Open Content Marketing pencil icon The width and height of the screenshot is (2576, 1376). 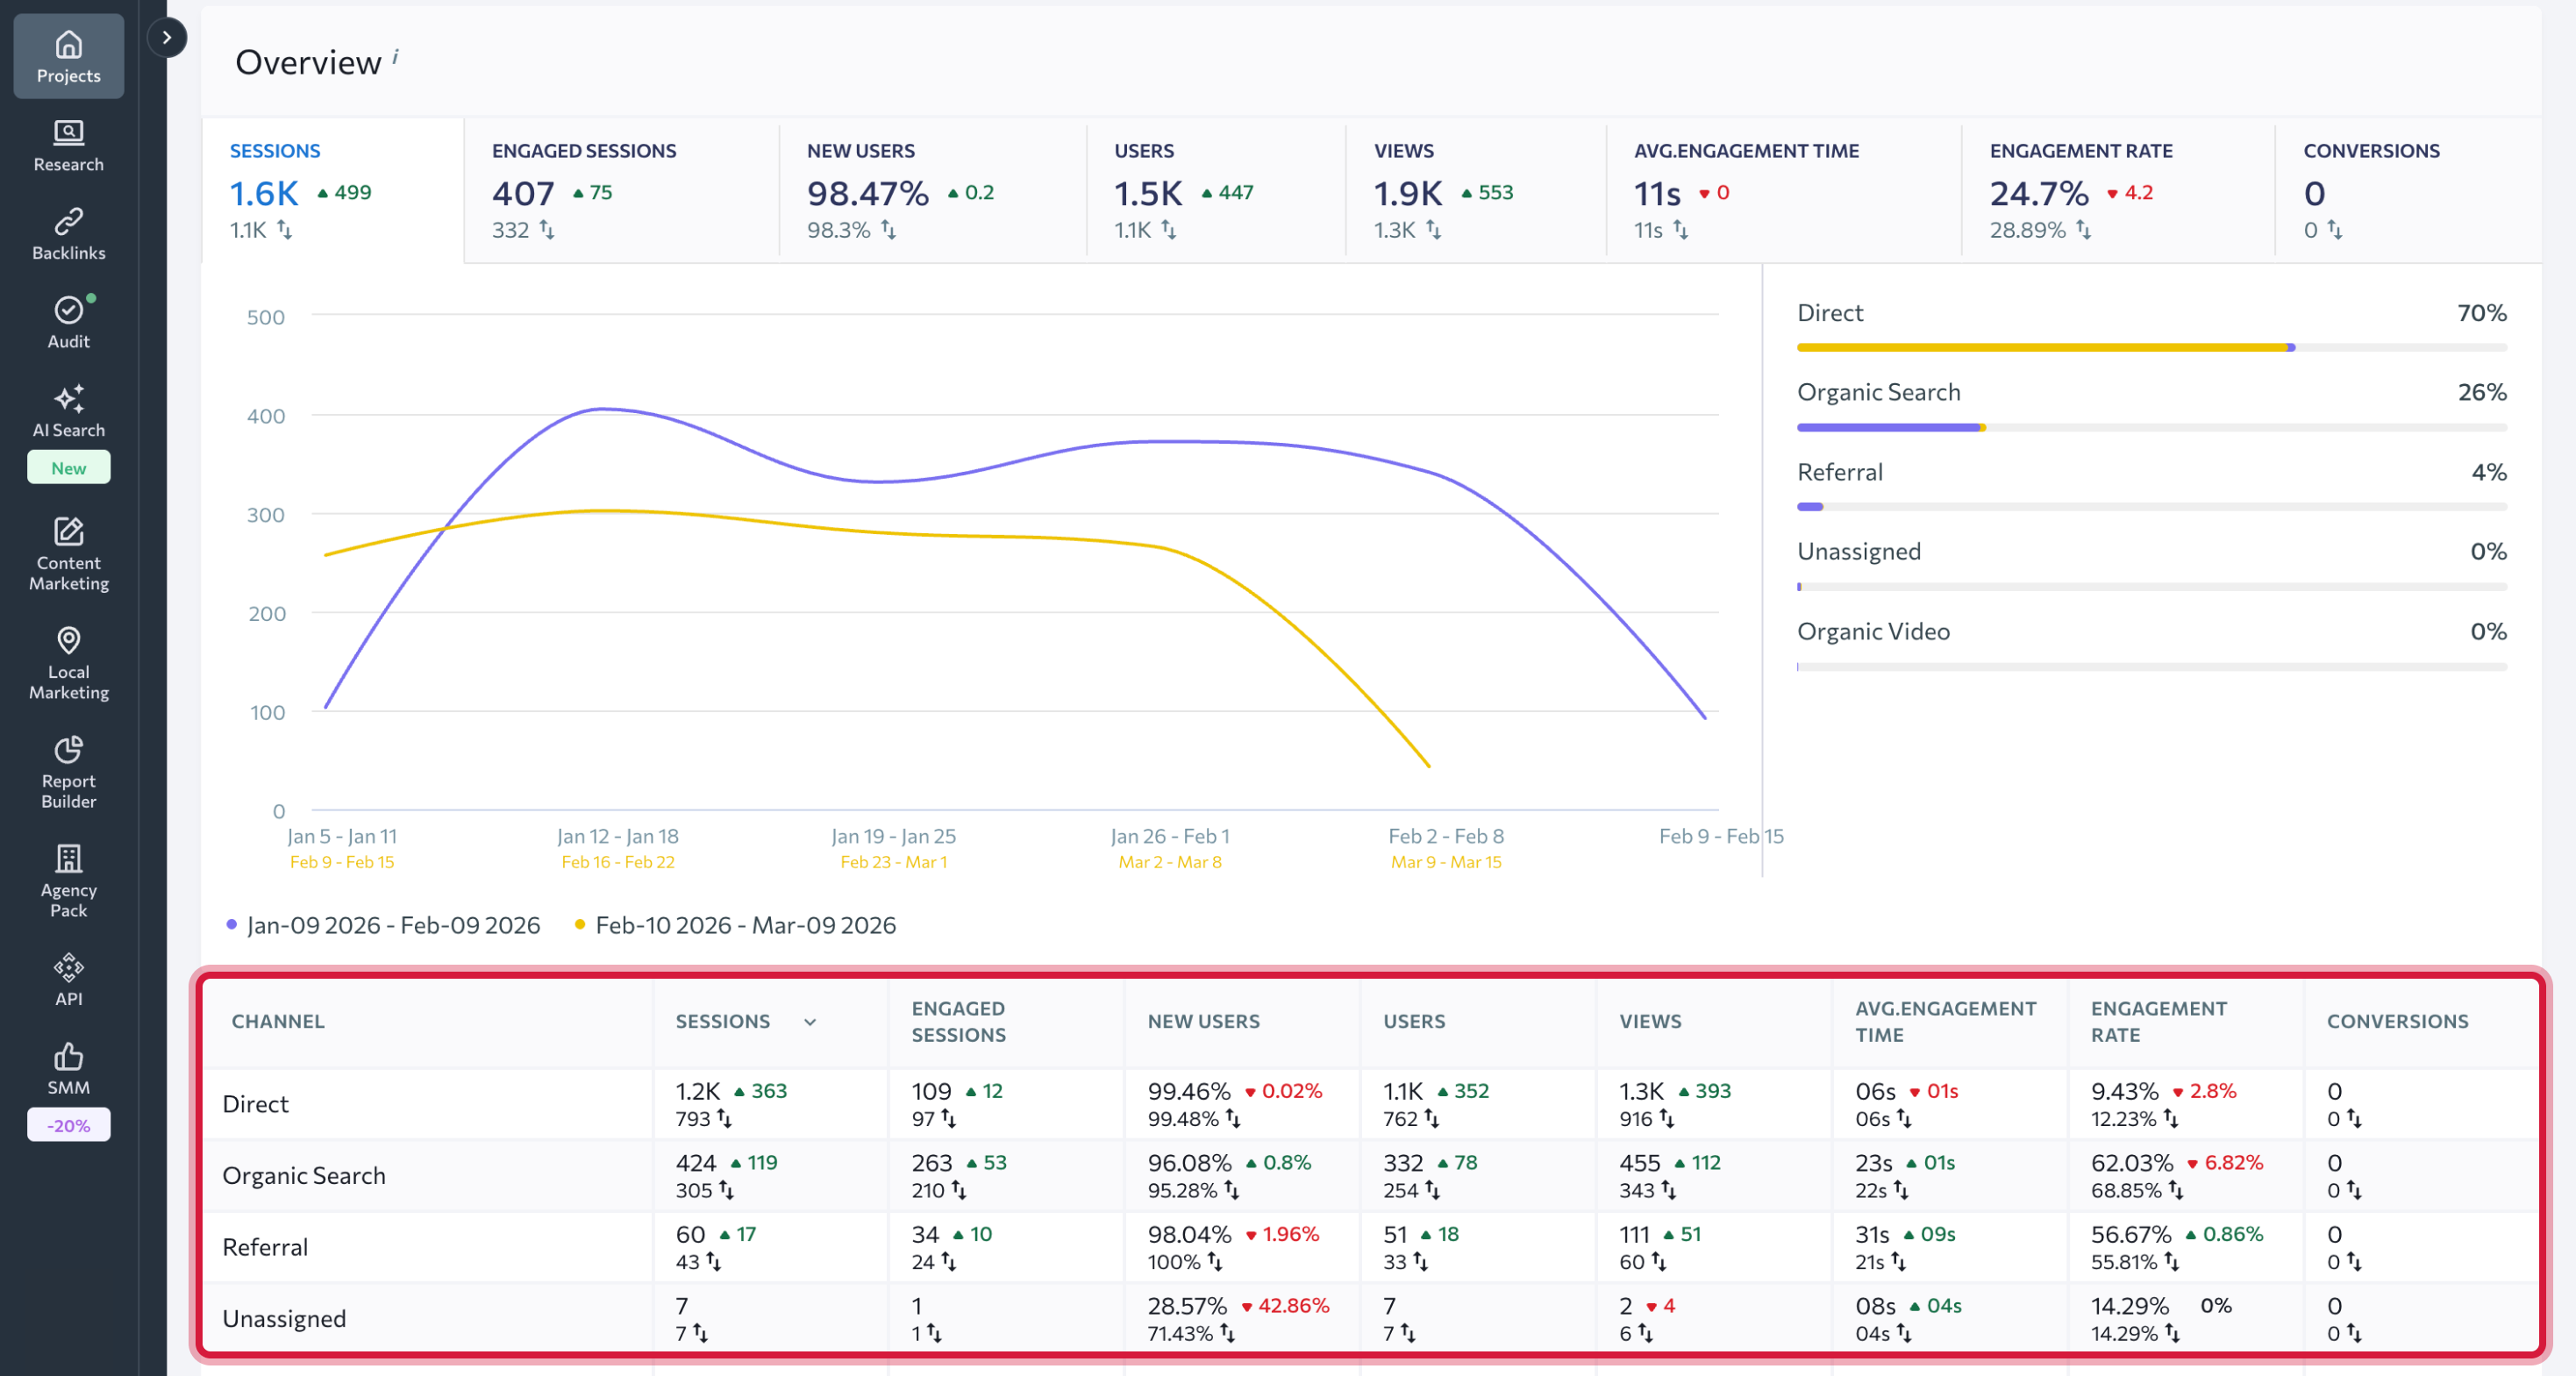[x=68, y=531]
